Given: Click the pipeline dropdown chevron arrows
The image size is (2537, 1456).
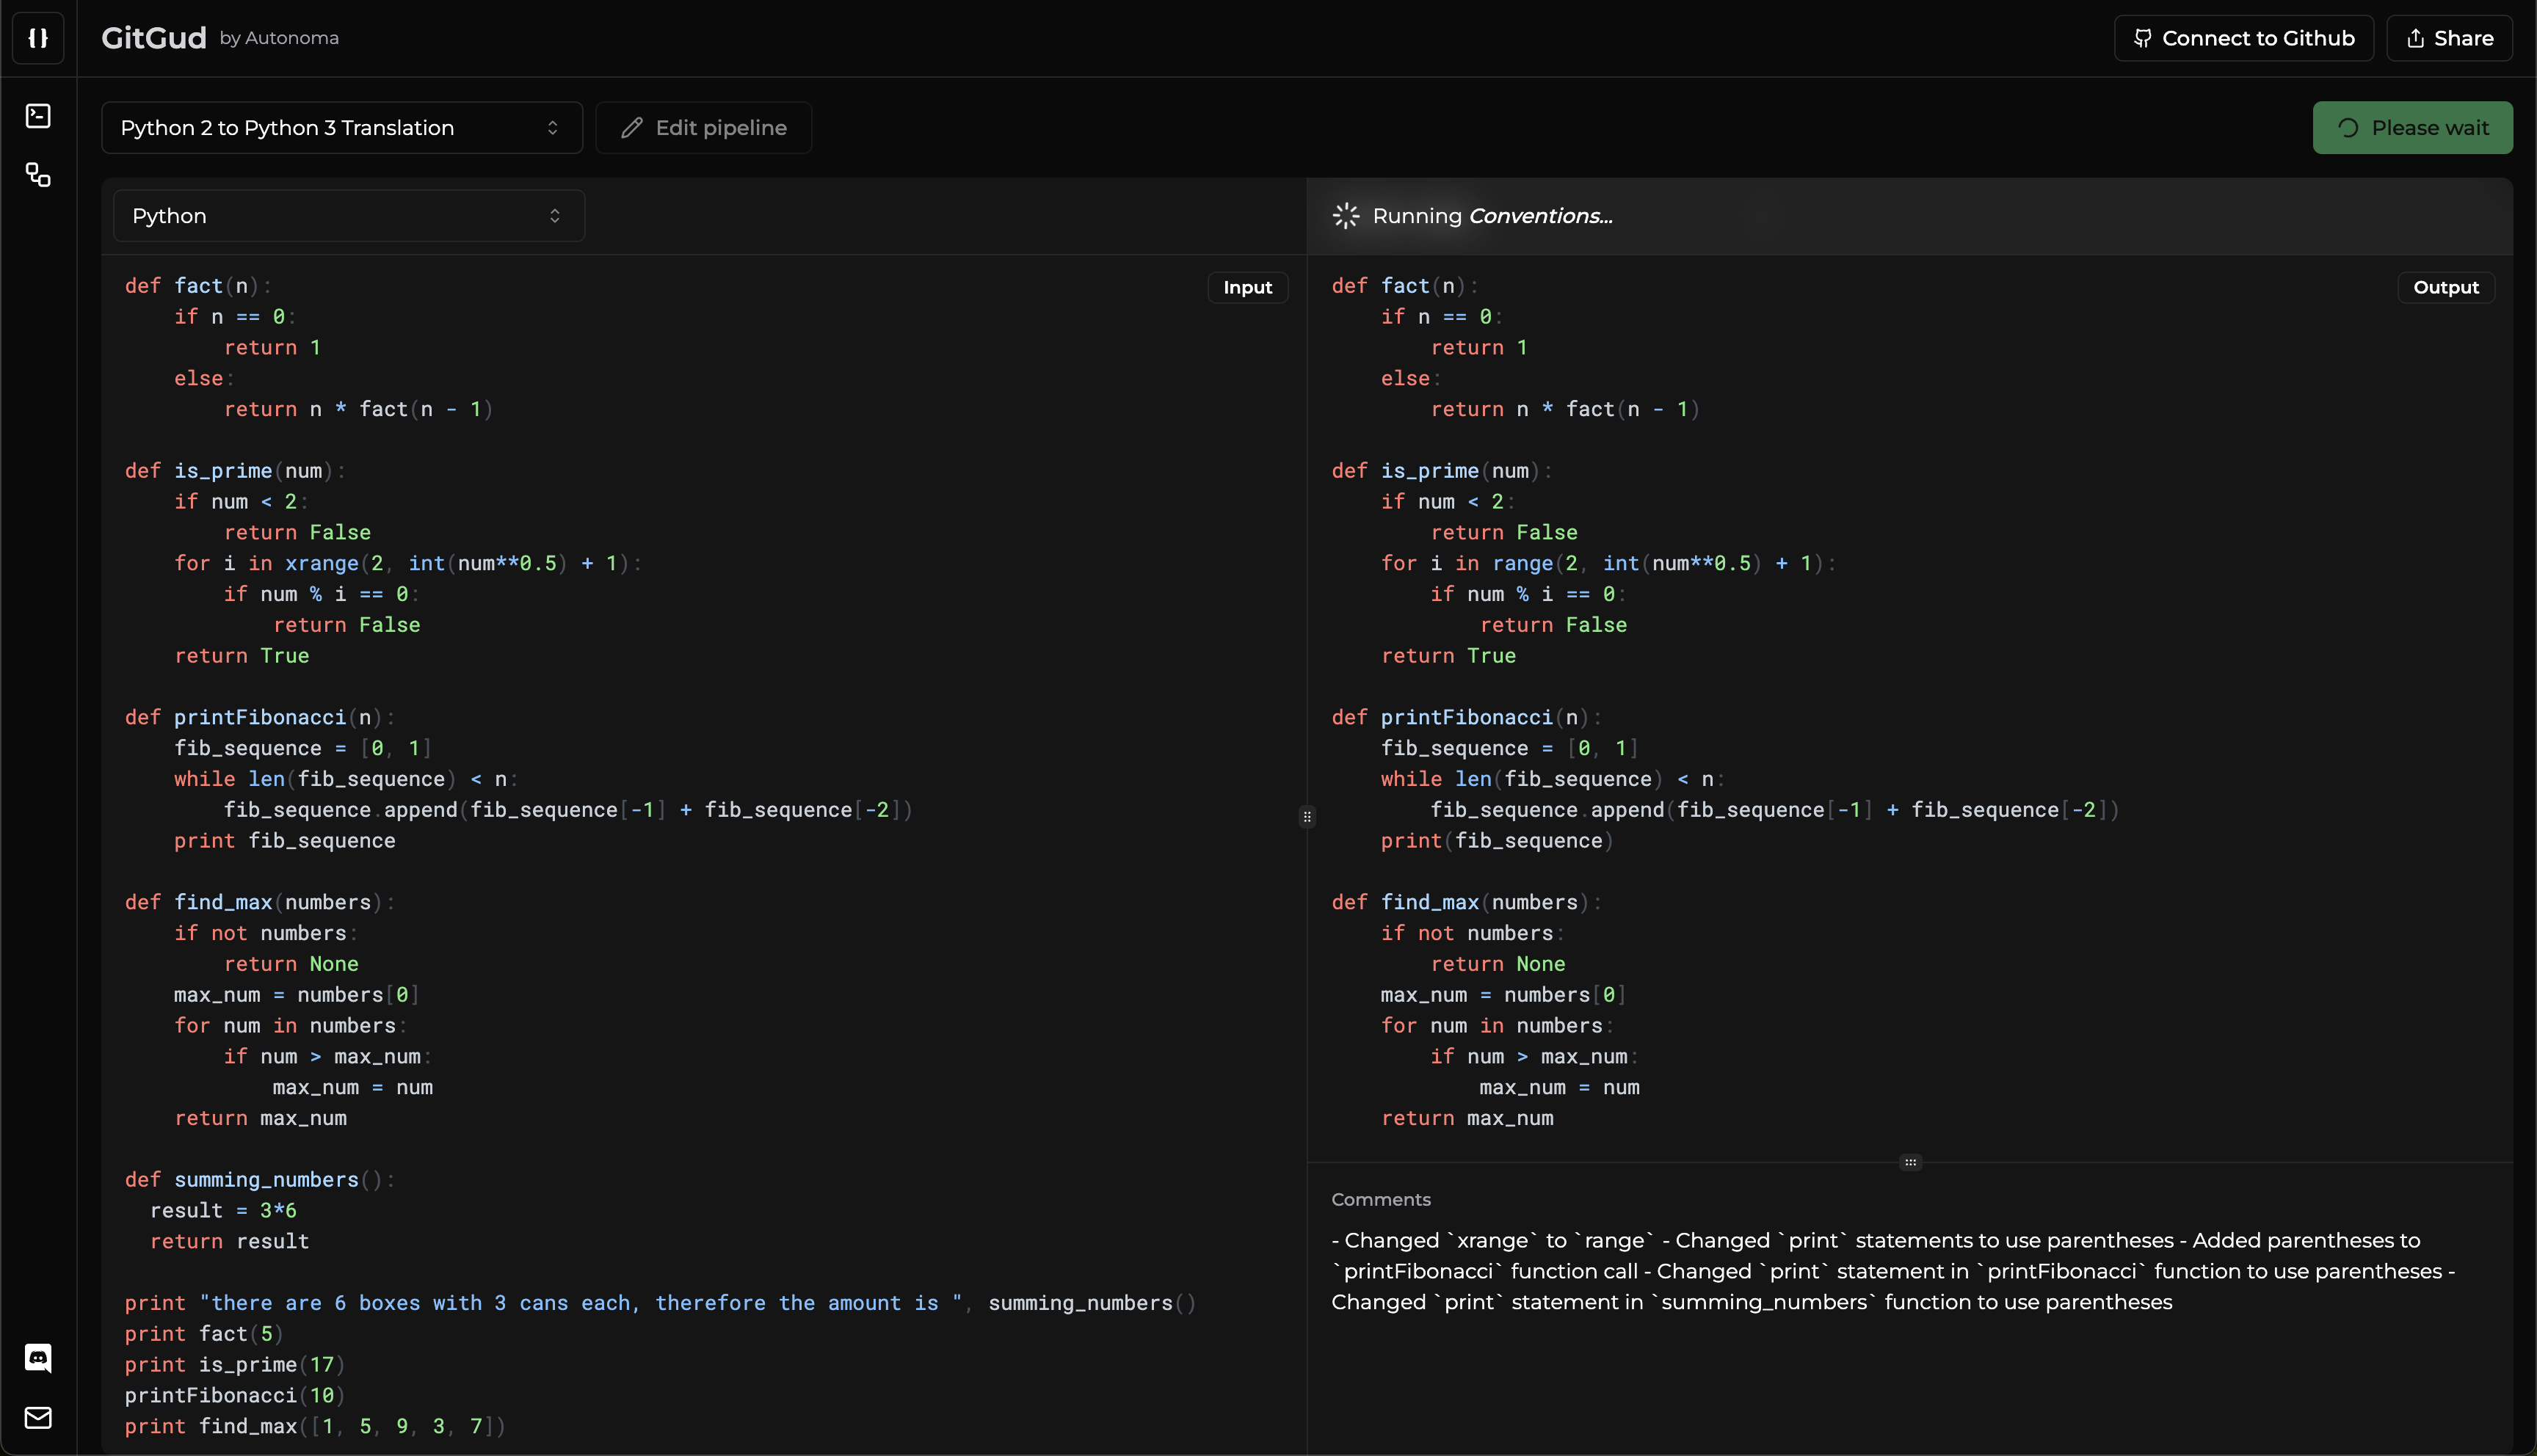Looking at the screenshot, I should coord(552,128).
